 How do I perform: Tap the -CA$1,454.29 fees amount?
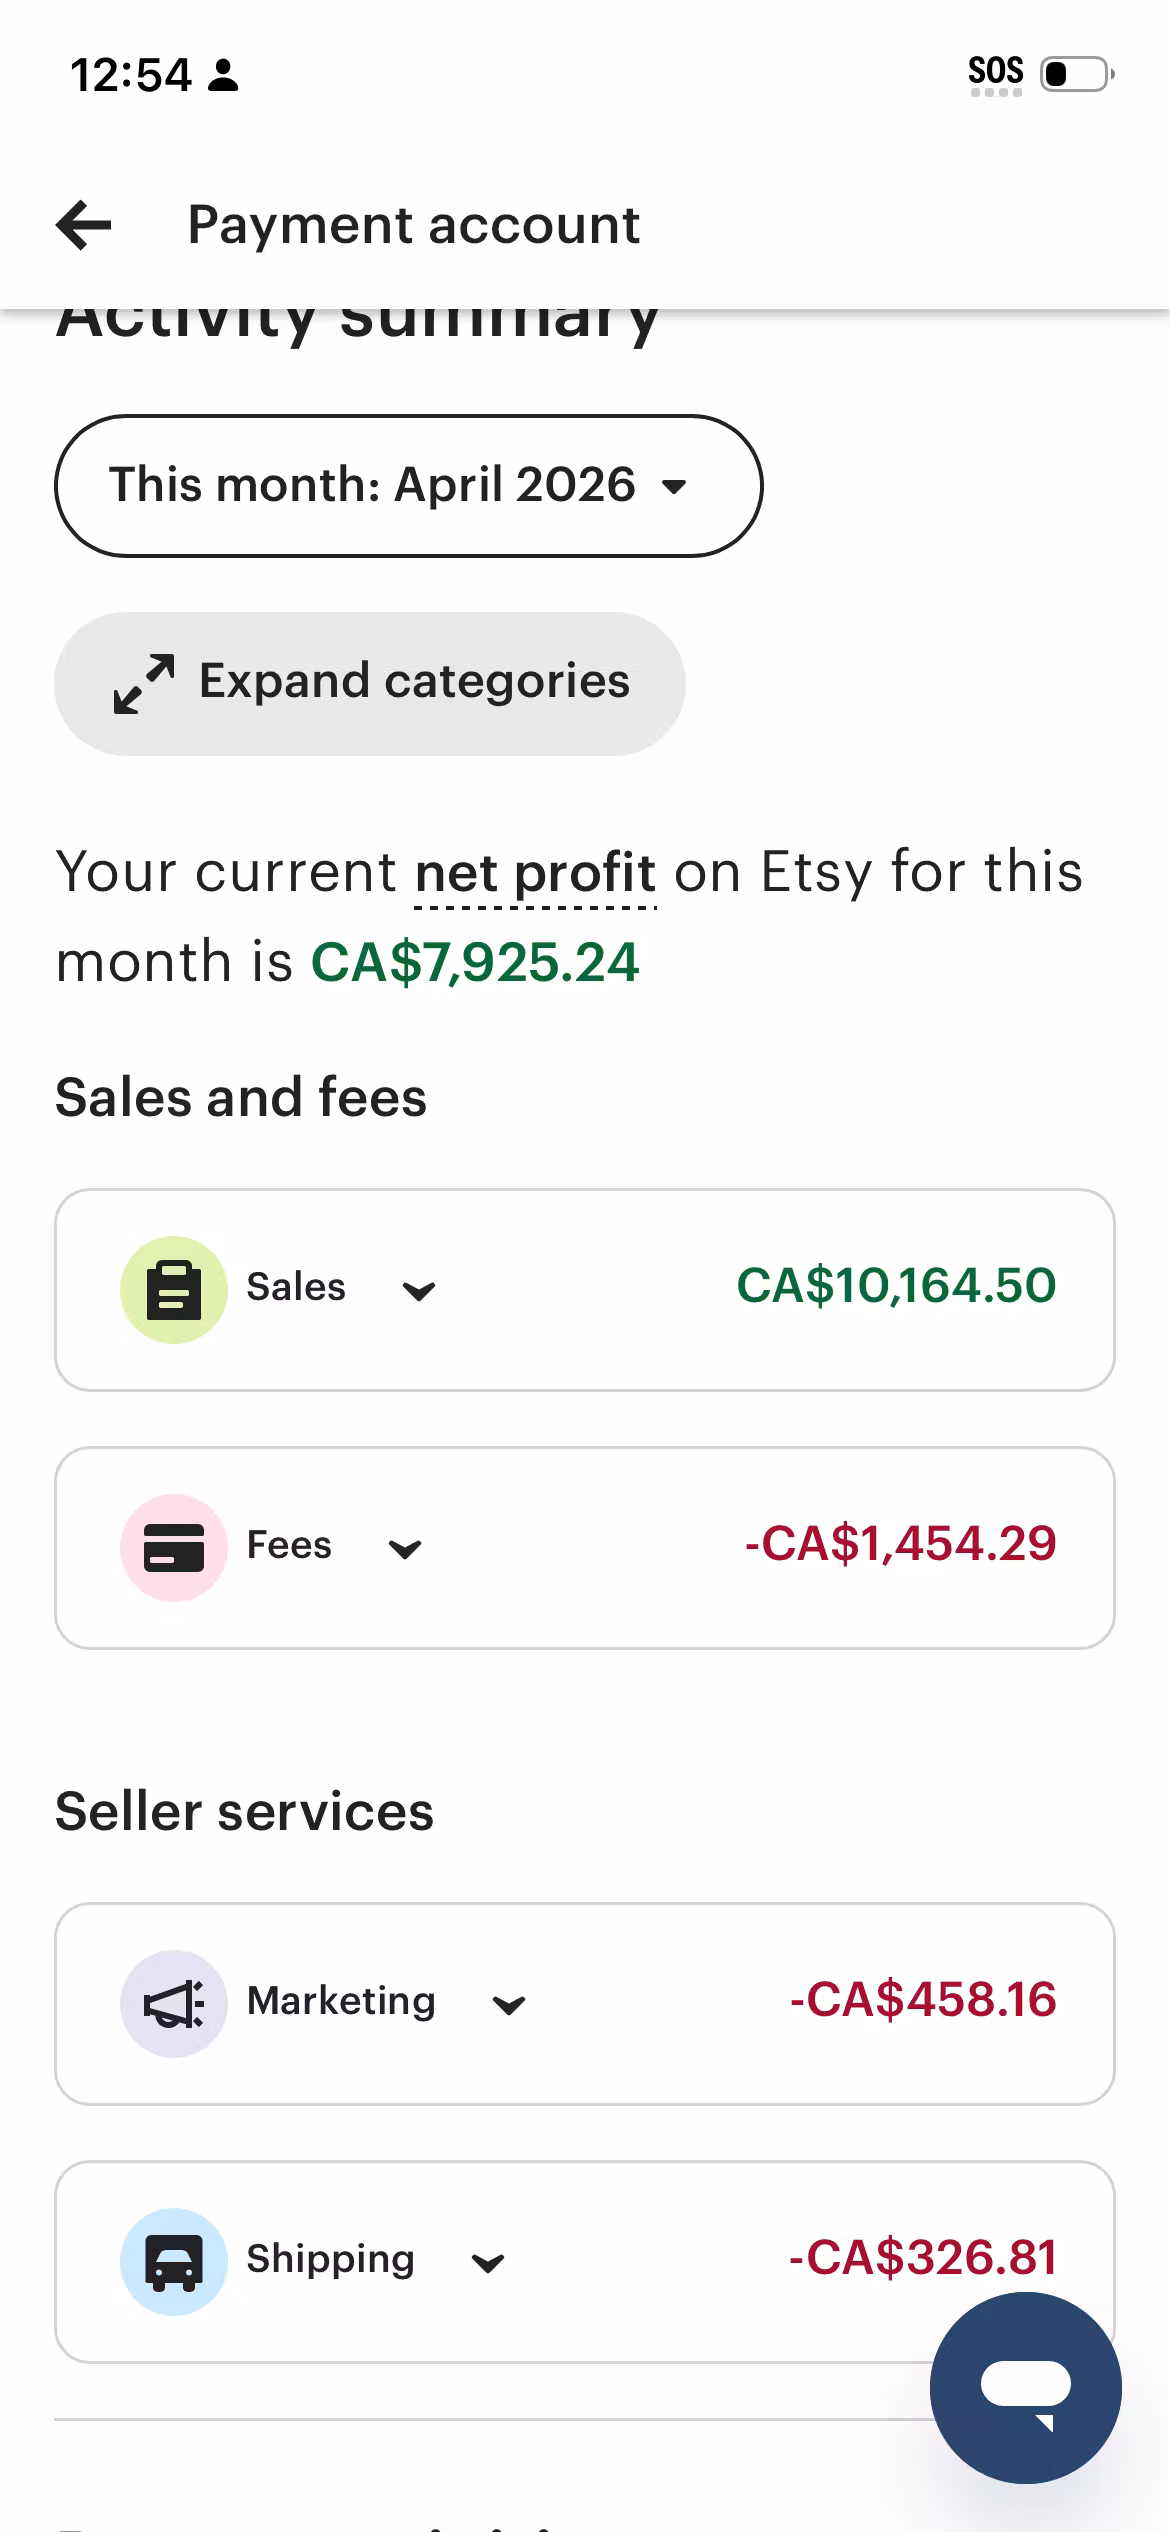pyautogui.click(x=900, y=1544)
